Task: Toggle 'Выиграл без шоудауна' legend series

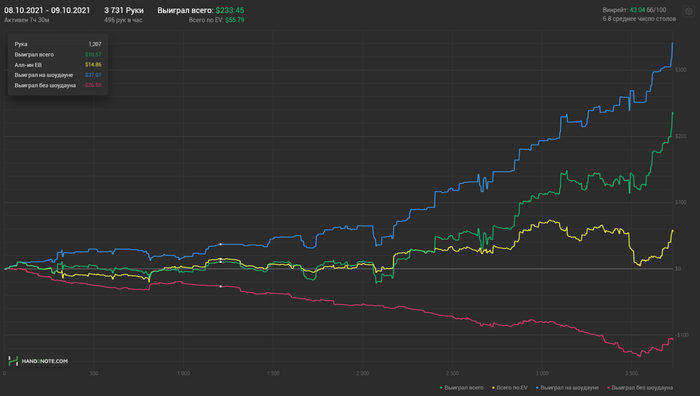Action: [640, 388]
